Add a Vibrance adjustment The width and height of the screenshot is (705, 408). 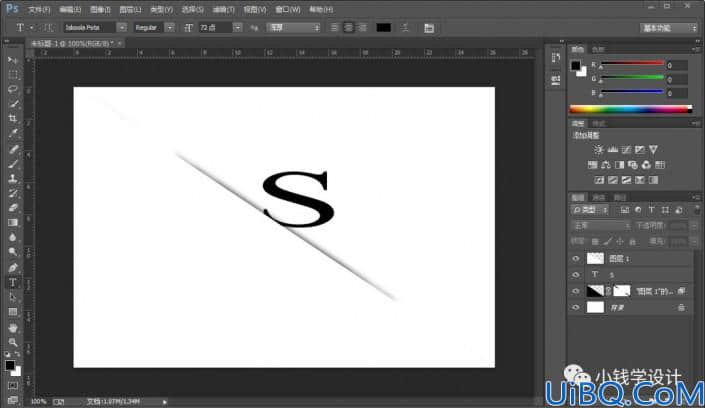pyautogui.click(x=653, y=149)
